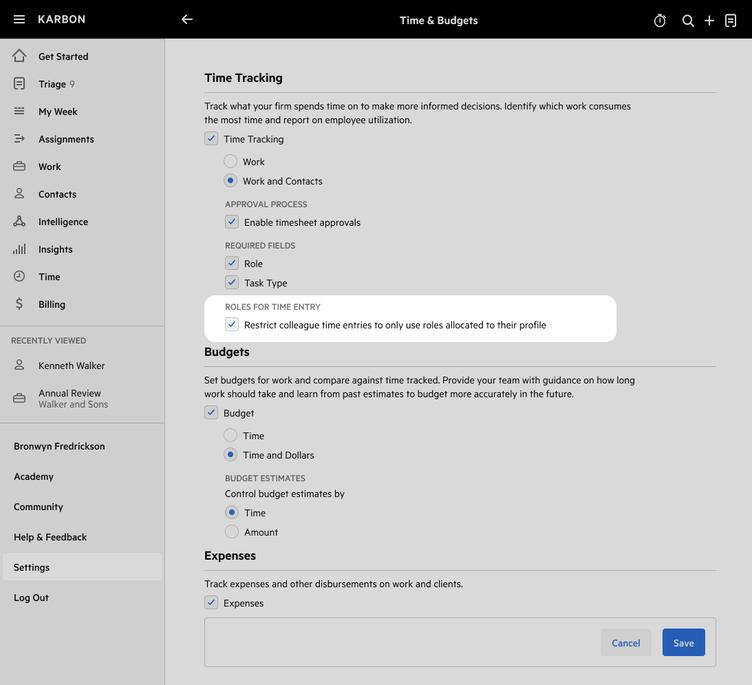Choose Time only budget radio
Viewport: 752px width, 685px height.
pos(231,436)
